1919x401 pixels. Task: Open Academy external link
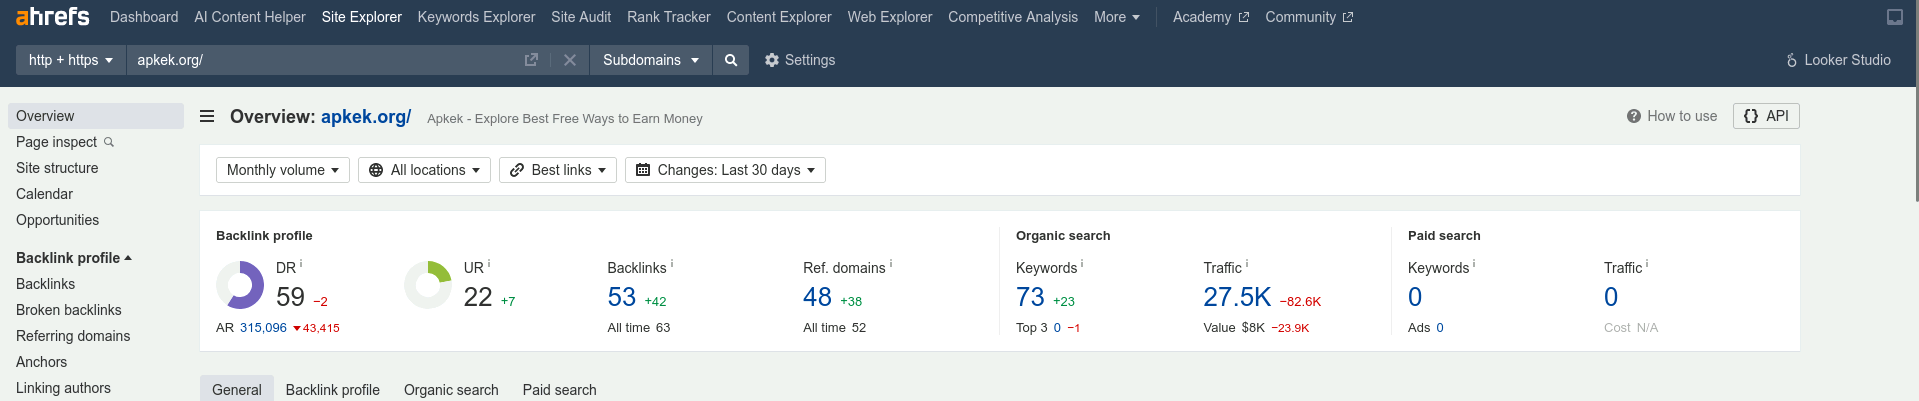pyautogui.click(x=1211, y=17)
